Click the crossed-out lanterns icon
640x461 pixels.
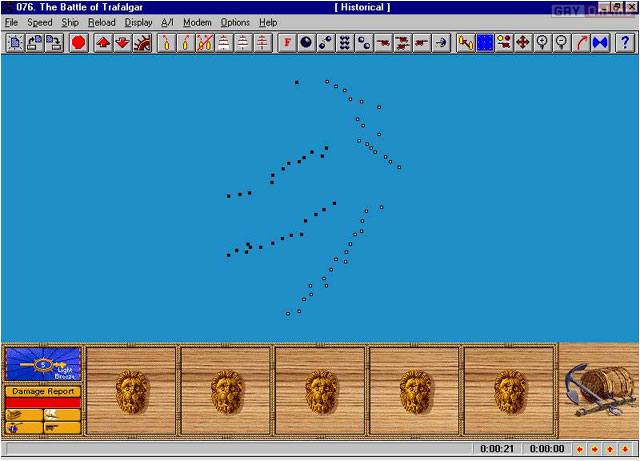[x=205, y=42]
